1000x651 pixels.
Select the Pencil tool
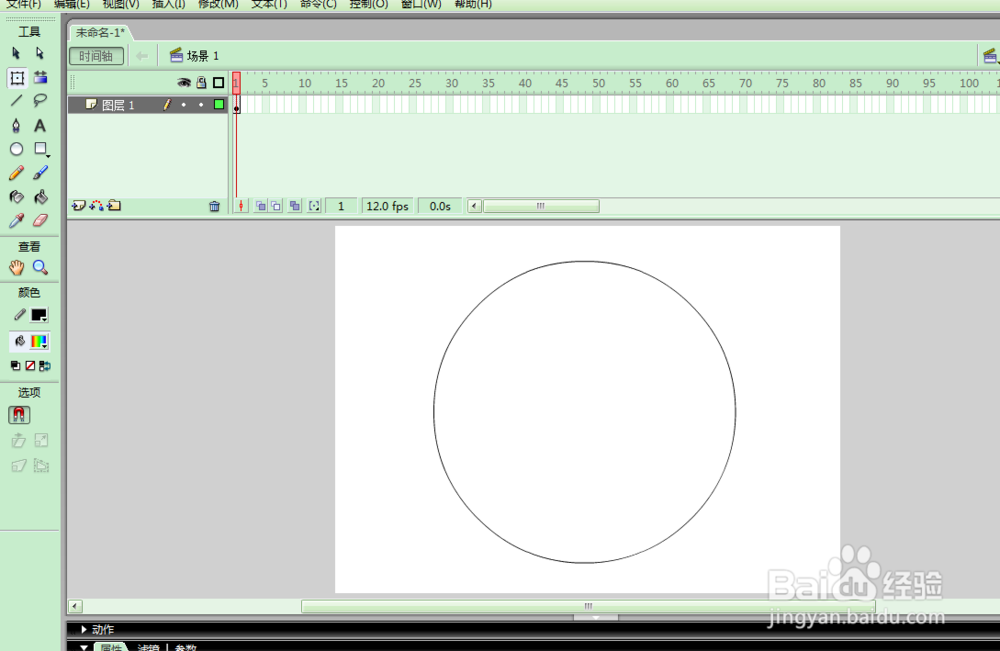tap(17, 173)
